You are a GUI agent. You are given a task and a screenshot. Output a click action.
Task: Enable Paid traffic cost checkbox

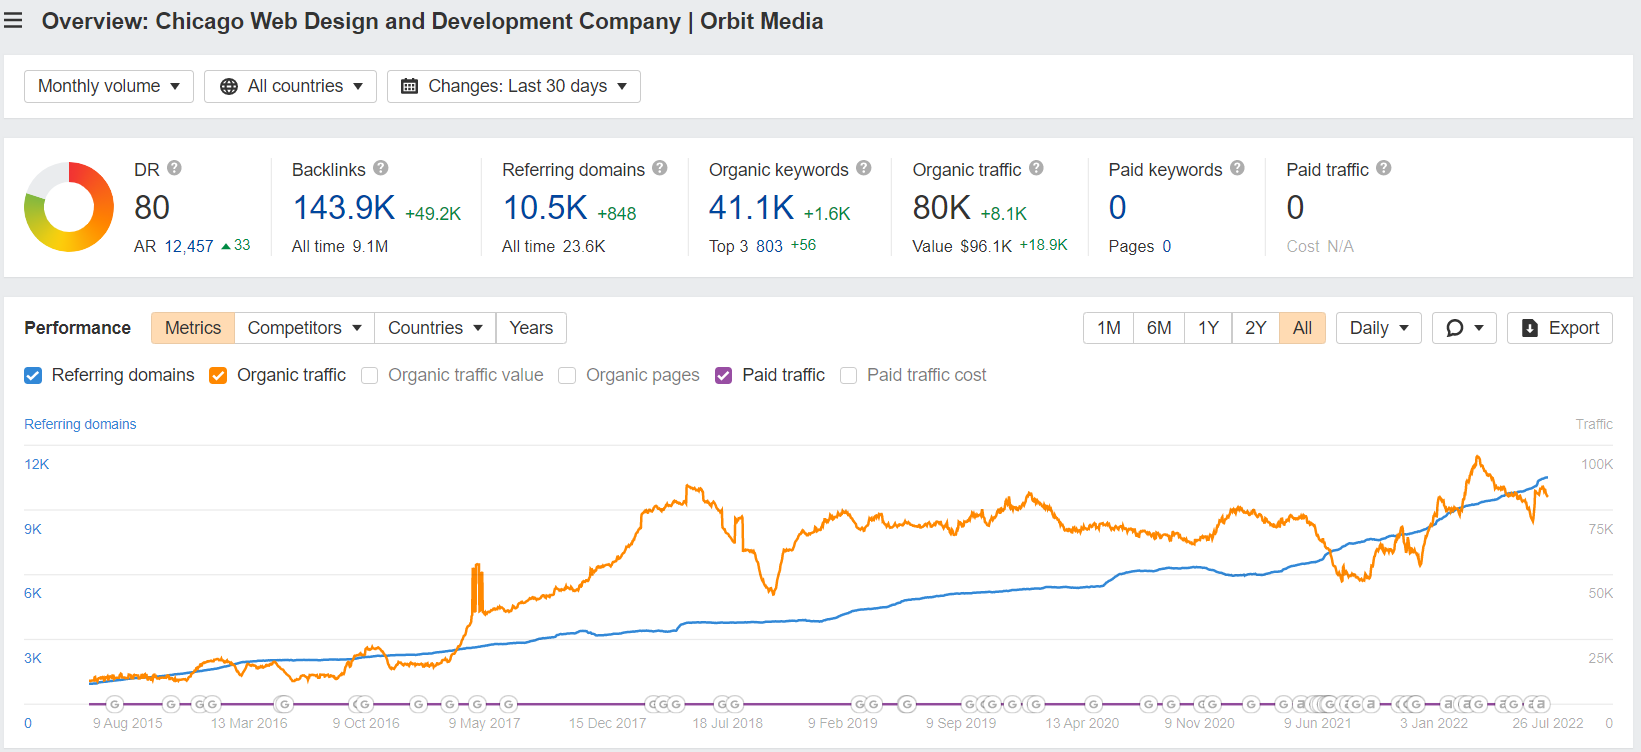click(849, 375)
